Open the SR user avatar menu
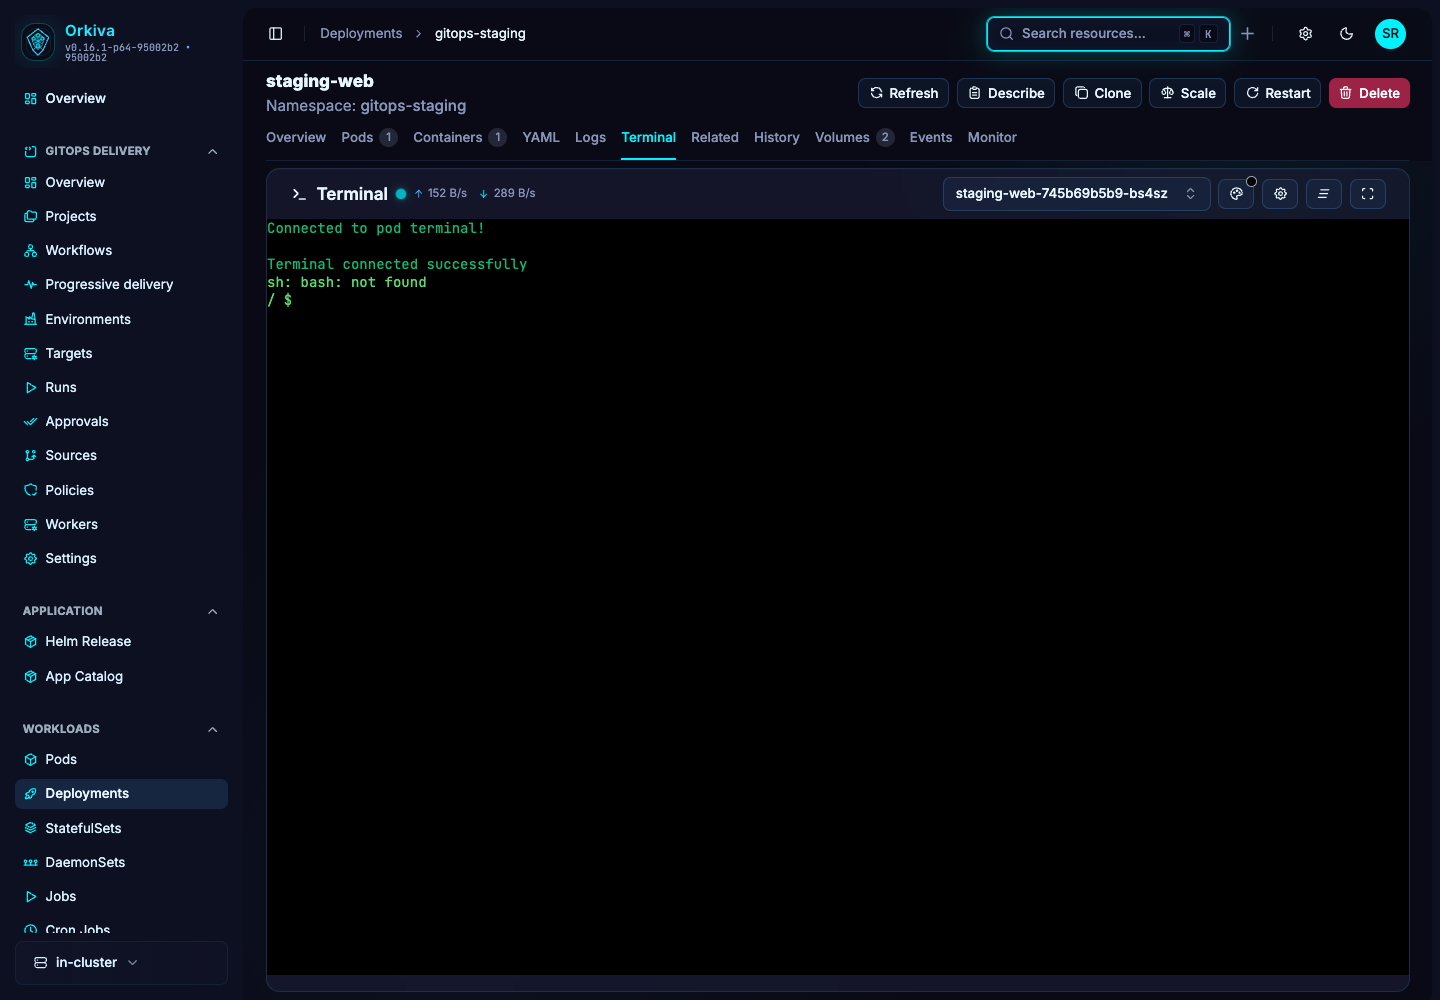1440x1000 pixels. [x=1390, y=33]
